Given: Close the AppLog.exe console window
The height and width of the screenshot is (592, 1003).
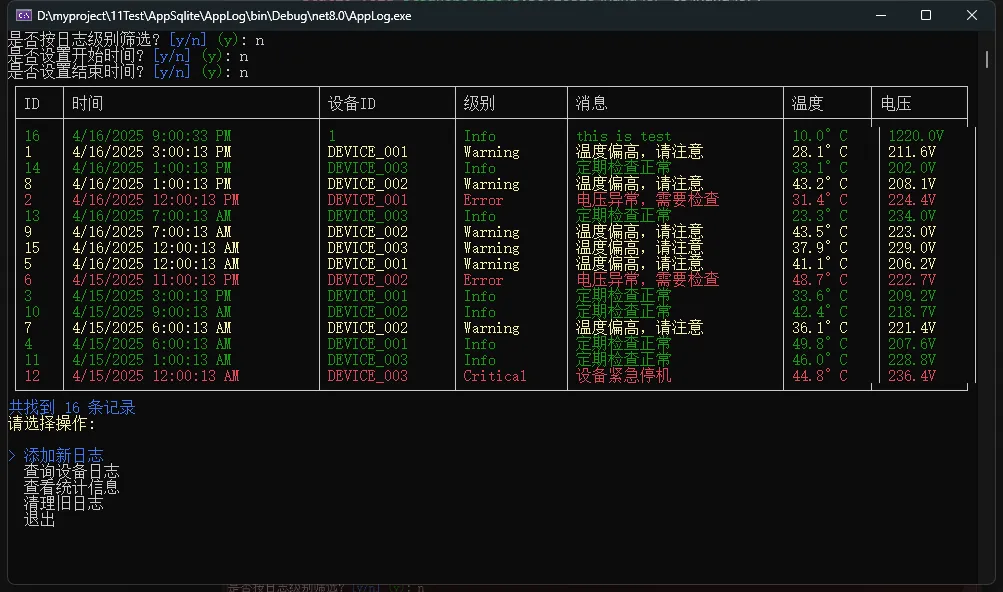Looking at the screenshot, I should point(972,16).
